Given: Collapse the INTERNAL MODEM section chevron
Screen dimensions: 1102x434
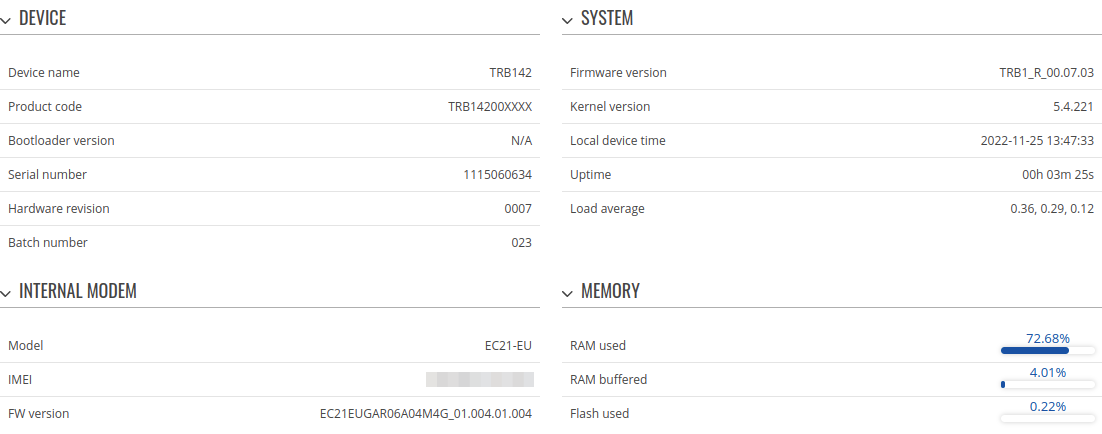Looking at the screenshot, I should (6, 293).
